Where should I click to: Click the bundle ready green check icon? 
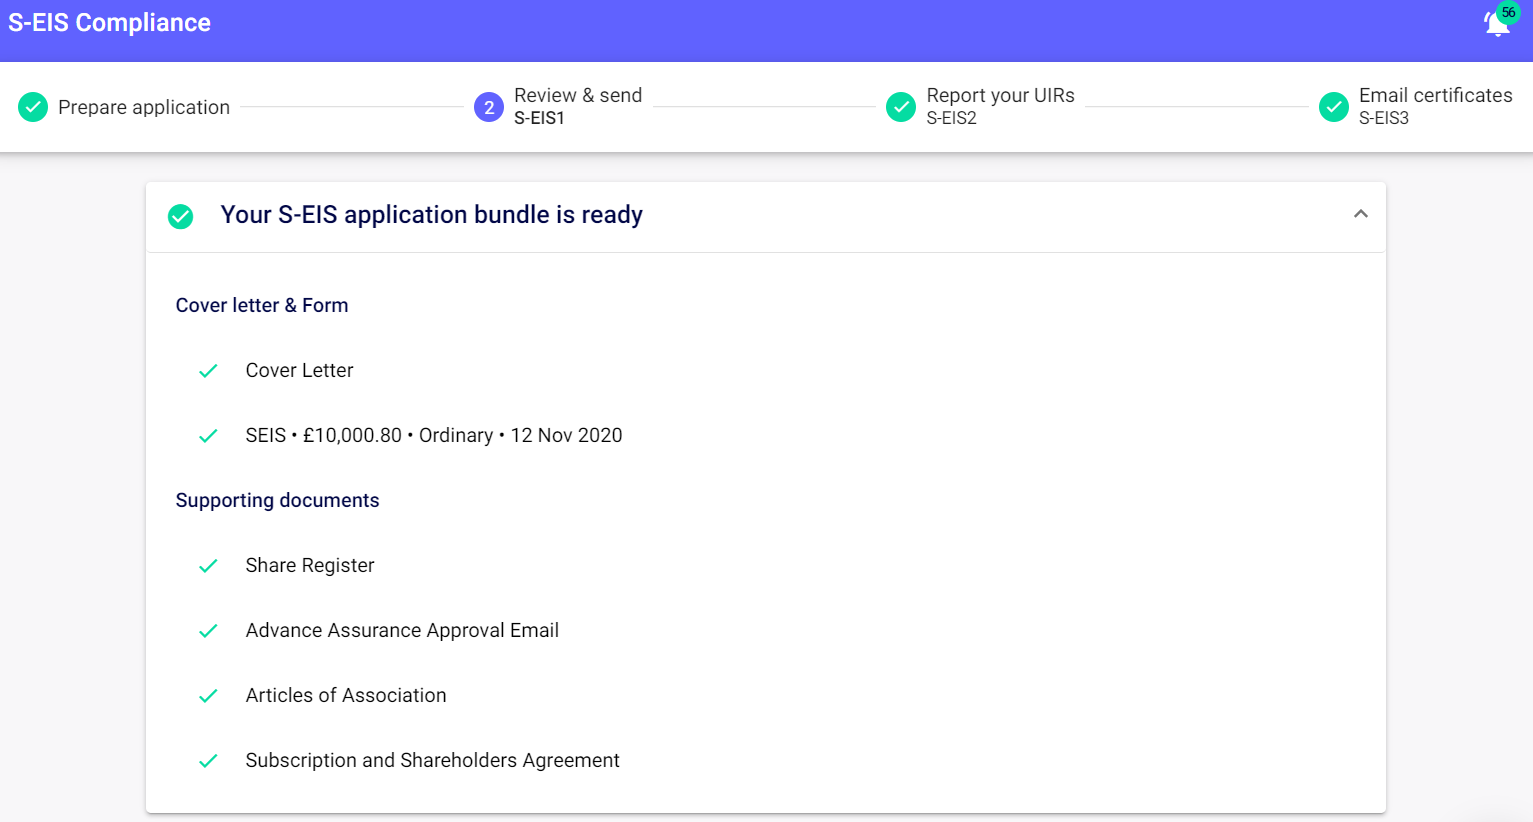coord(181,216)
